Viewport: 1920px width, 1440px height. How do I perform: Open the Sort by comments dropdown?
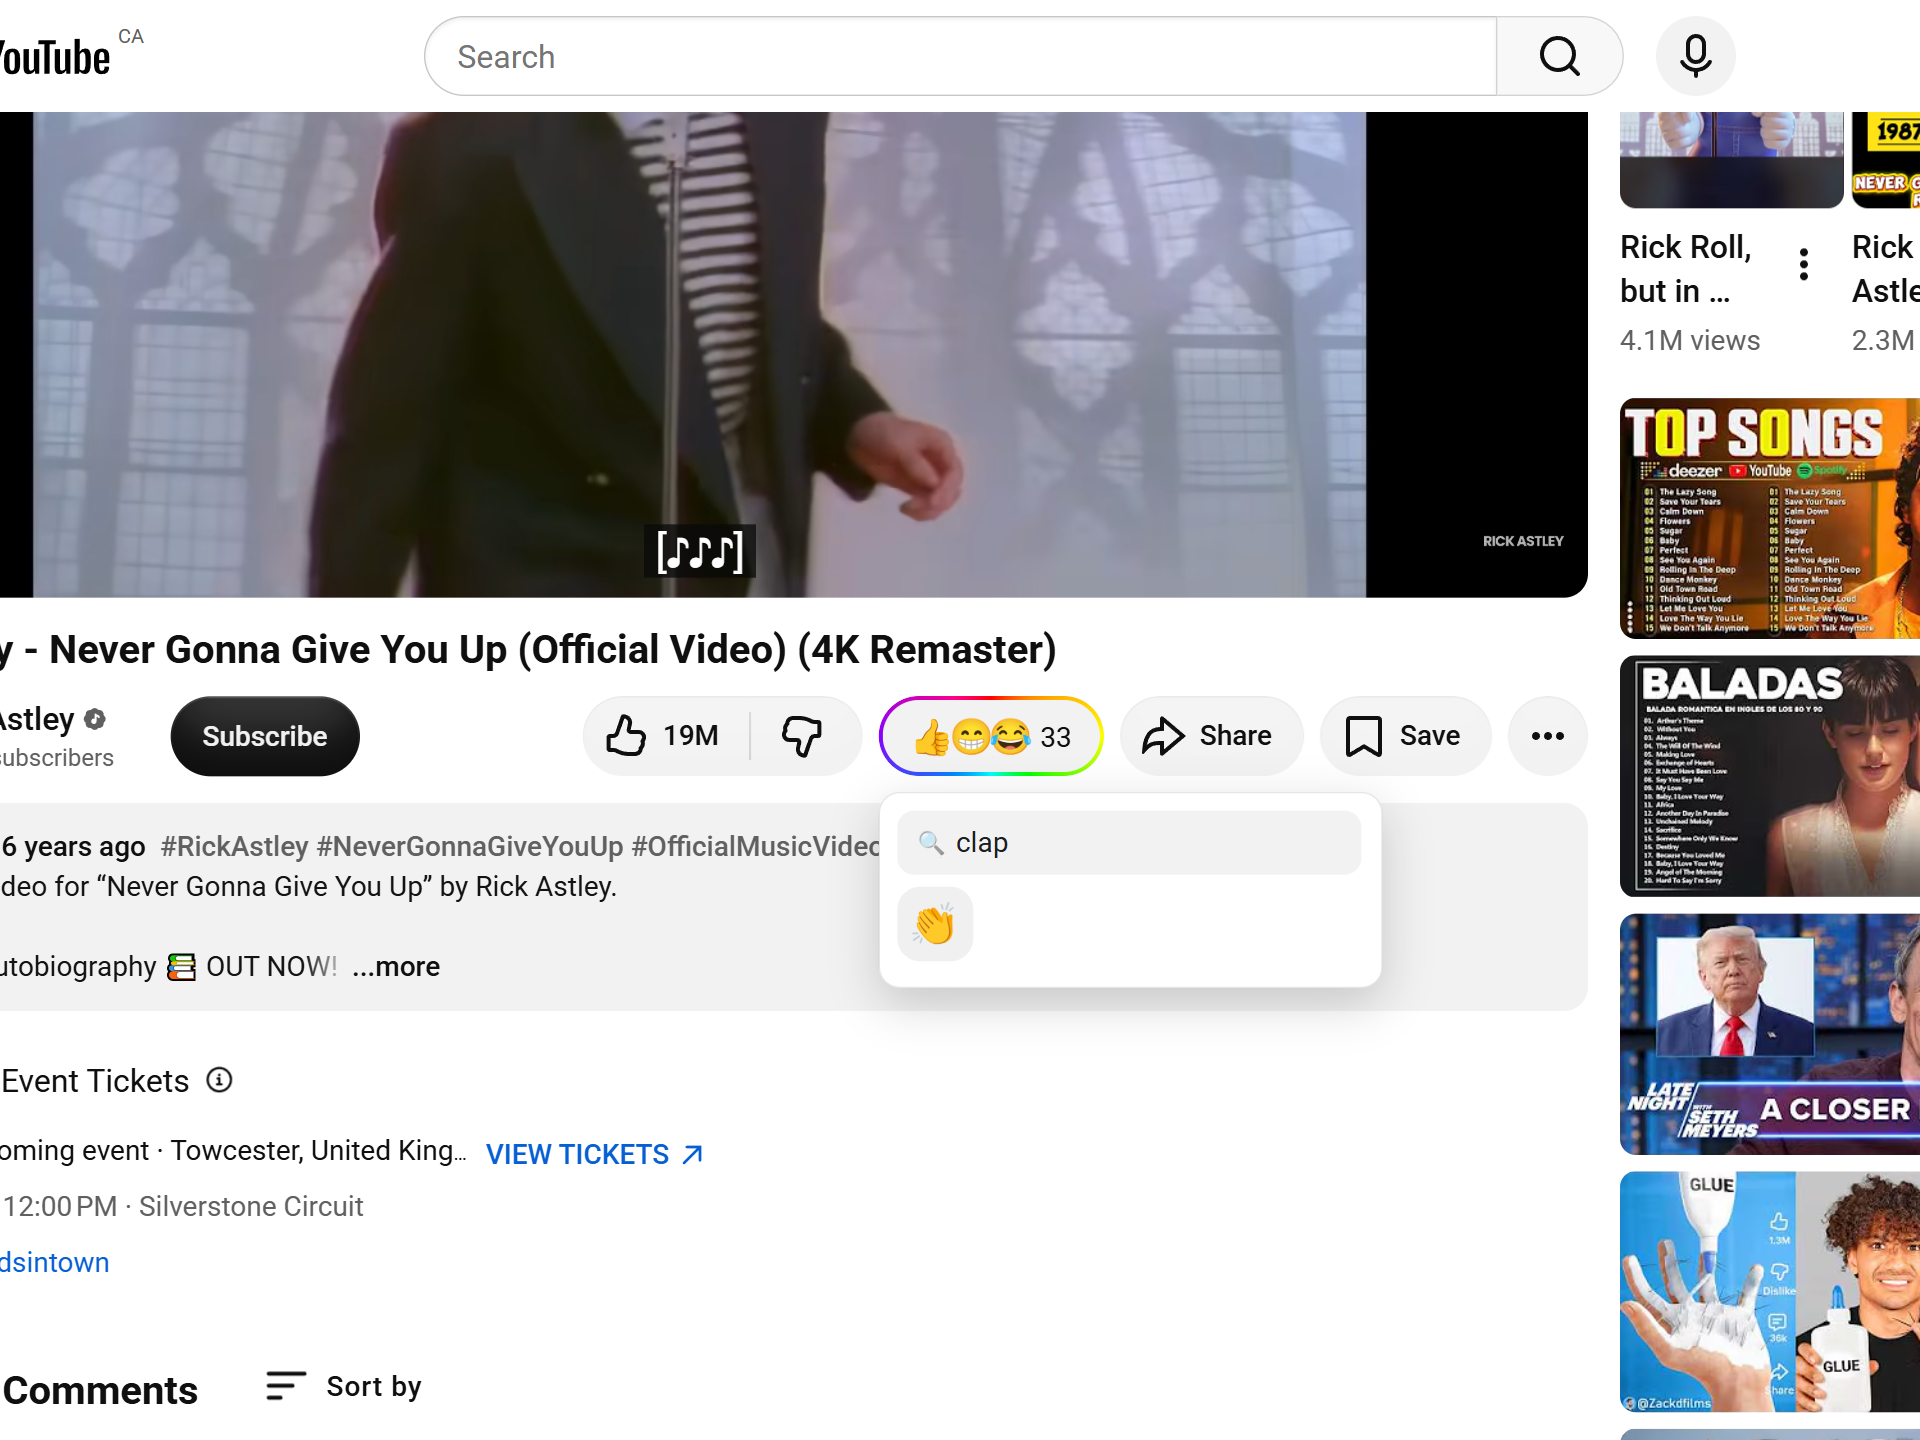(x=344, y=1386)
